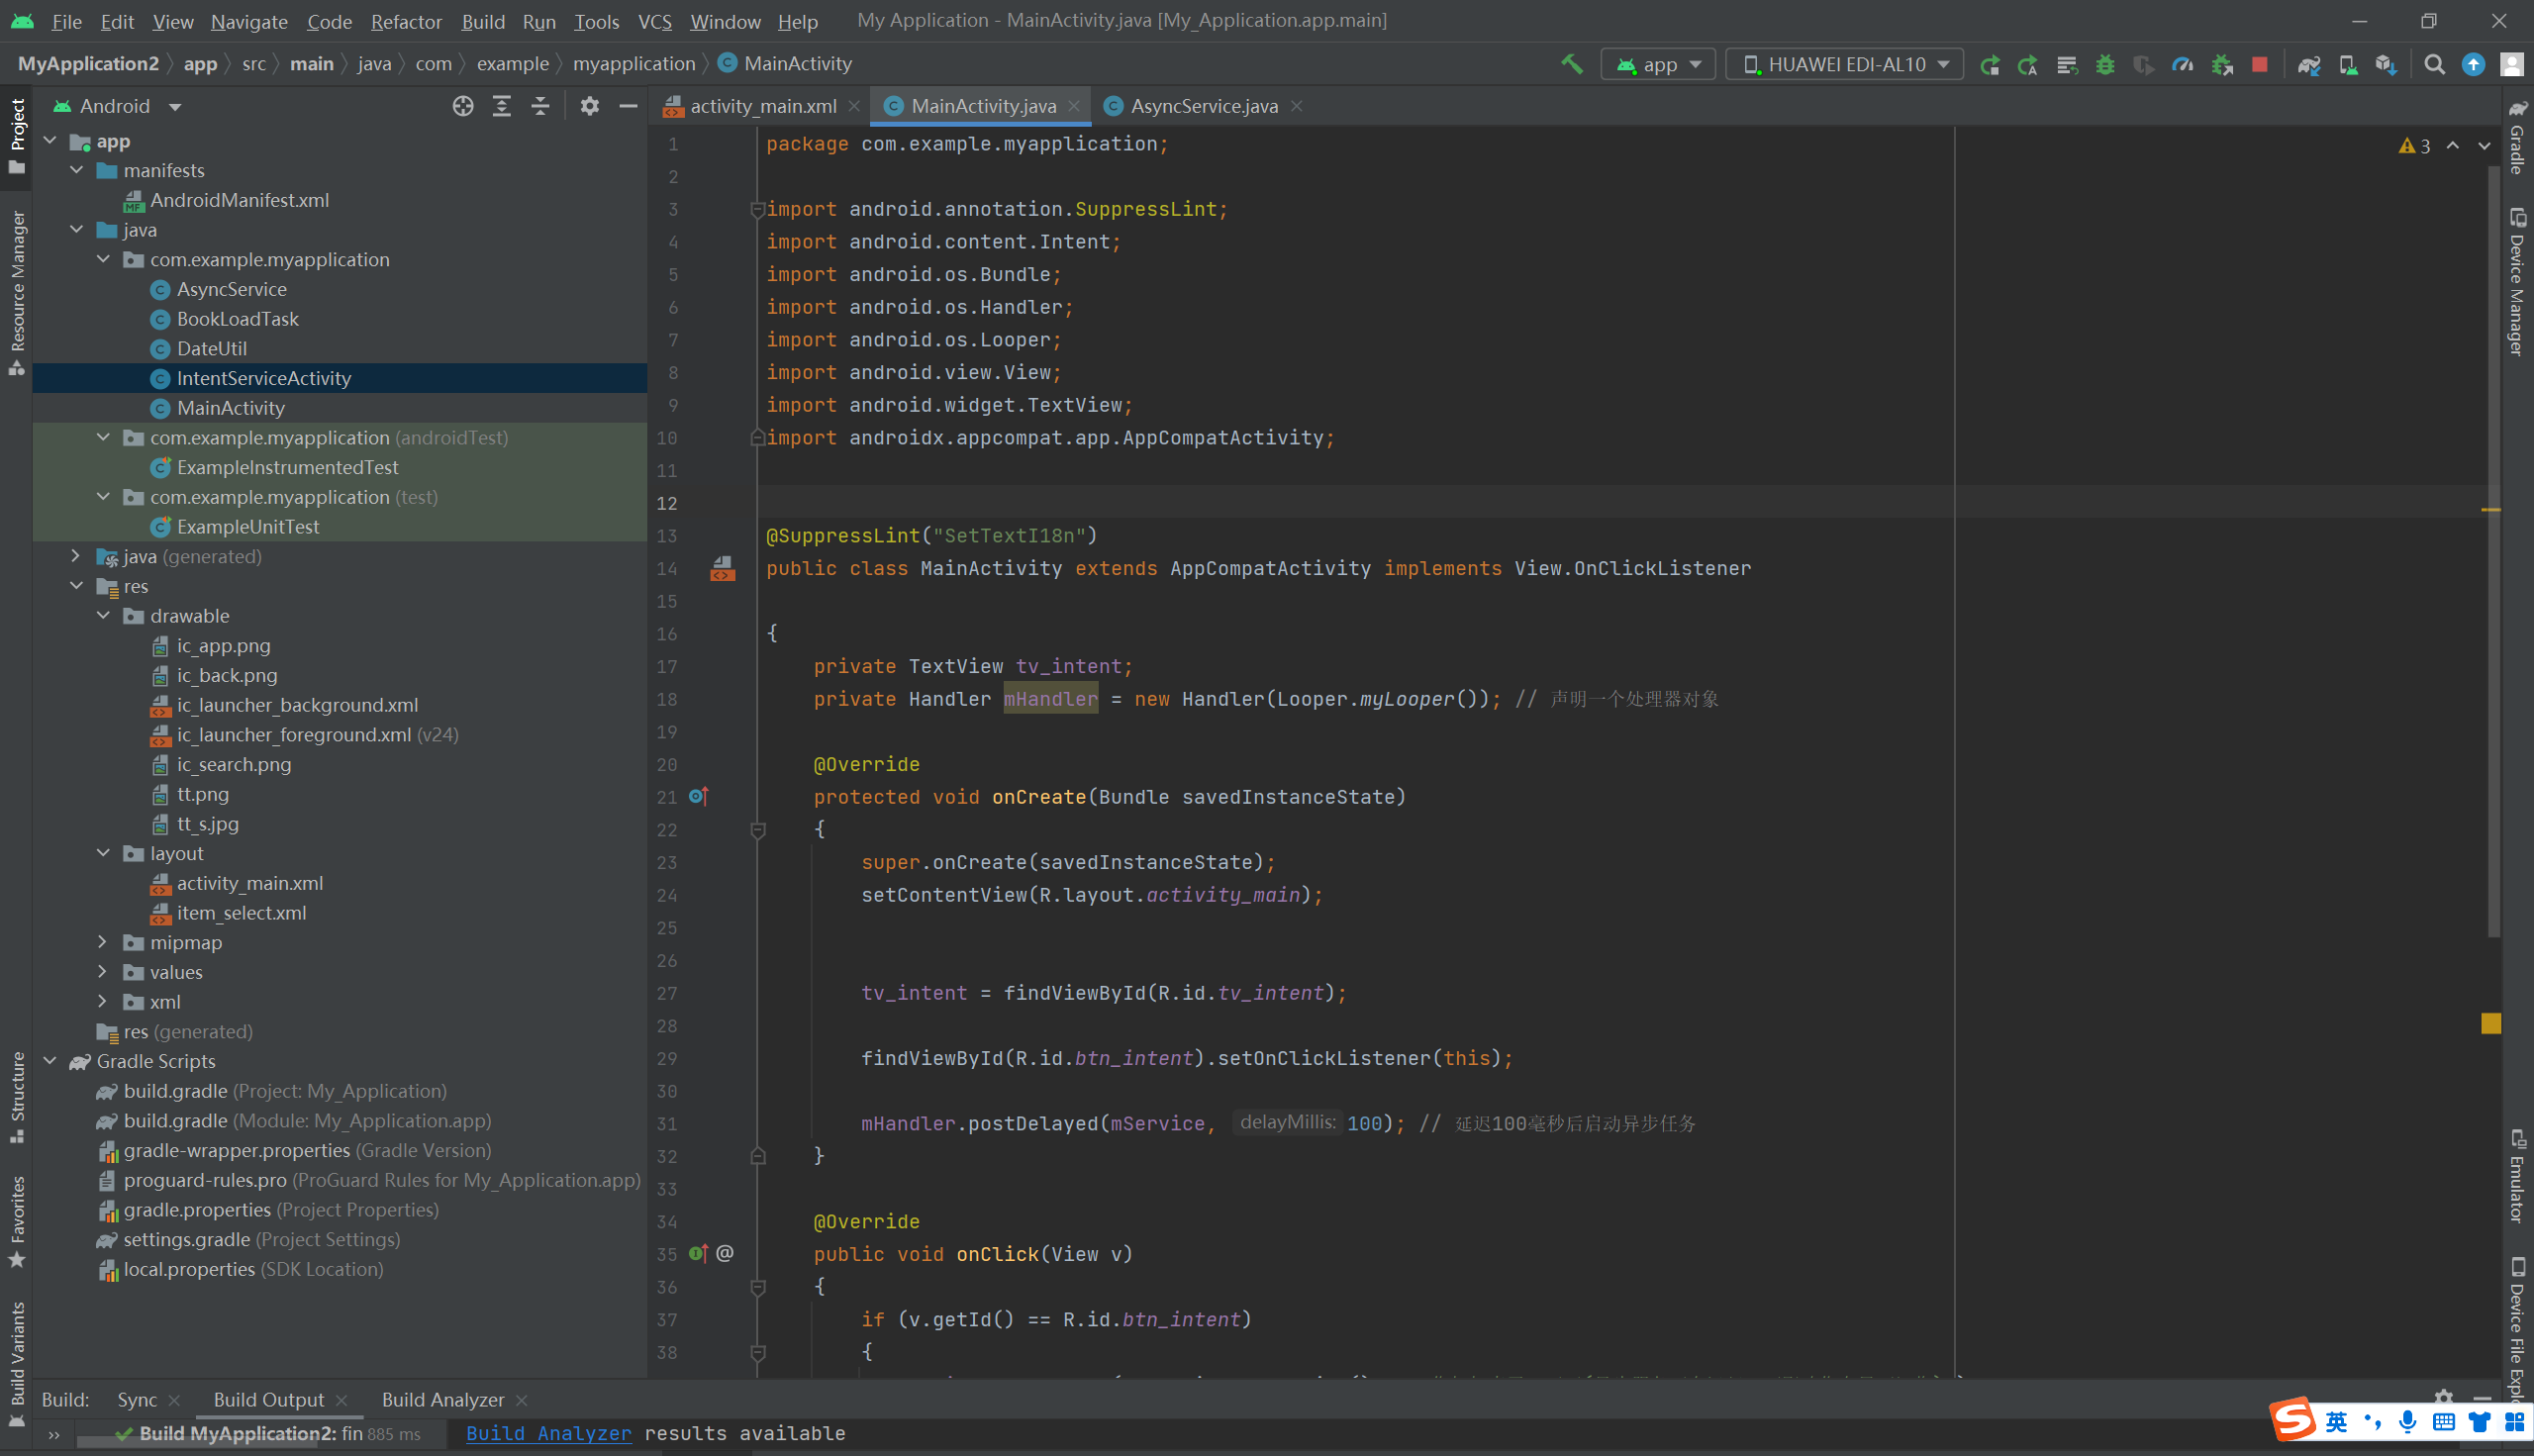Click the Build Analyzer results link
The image size is (2534, 1456).
(x=548, y=1433)
